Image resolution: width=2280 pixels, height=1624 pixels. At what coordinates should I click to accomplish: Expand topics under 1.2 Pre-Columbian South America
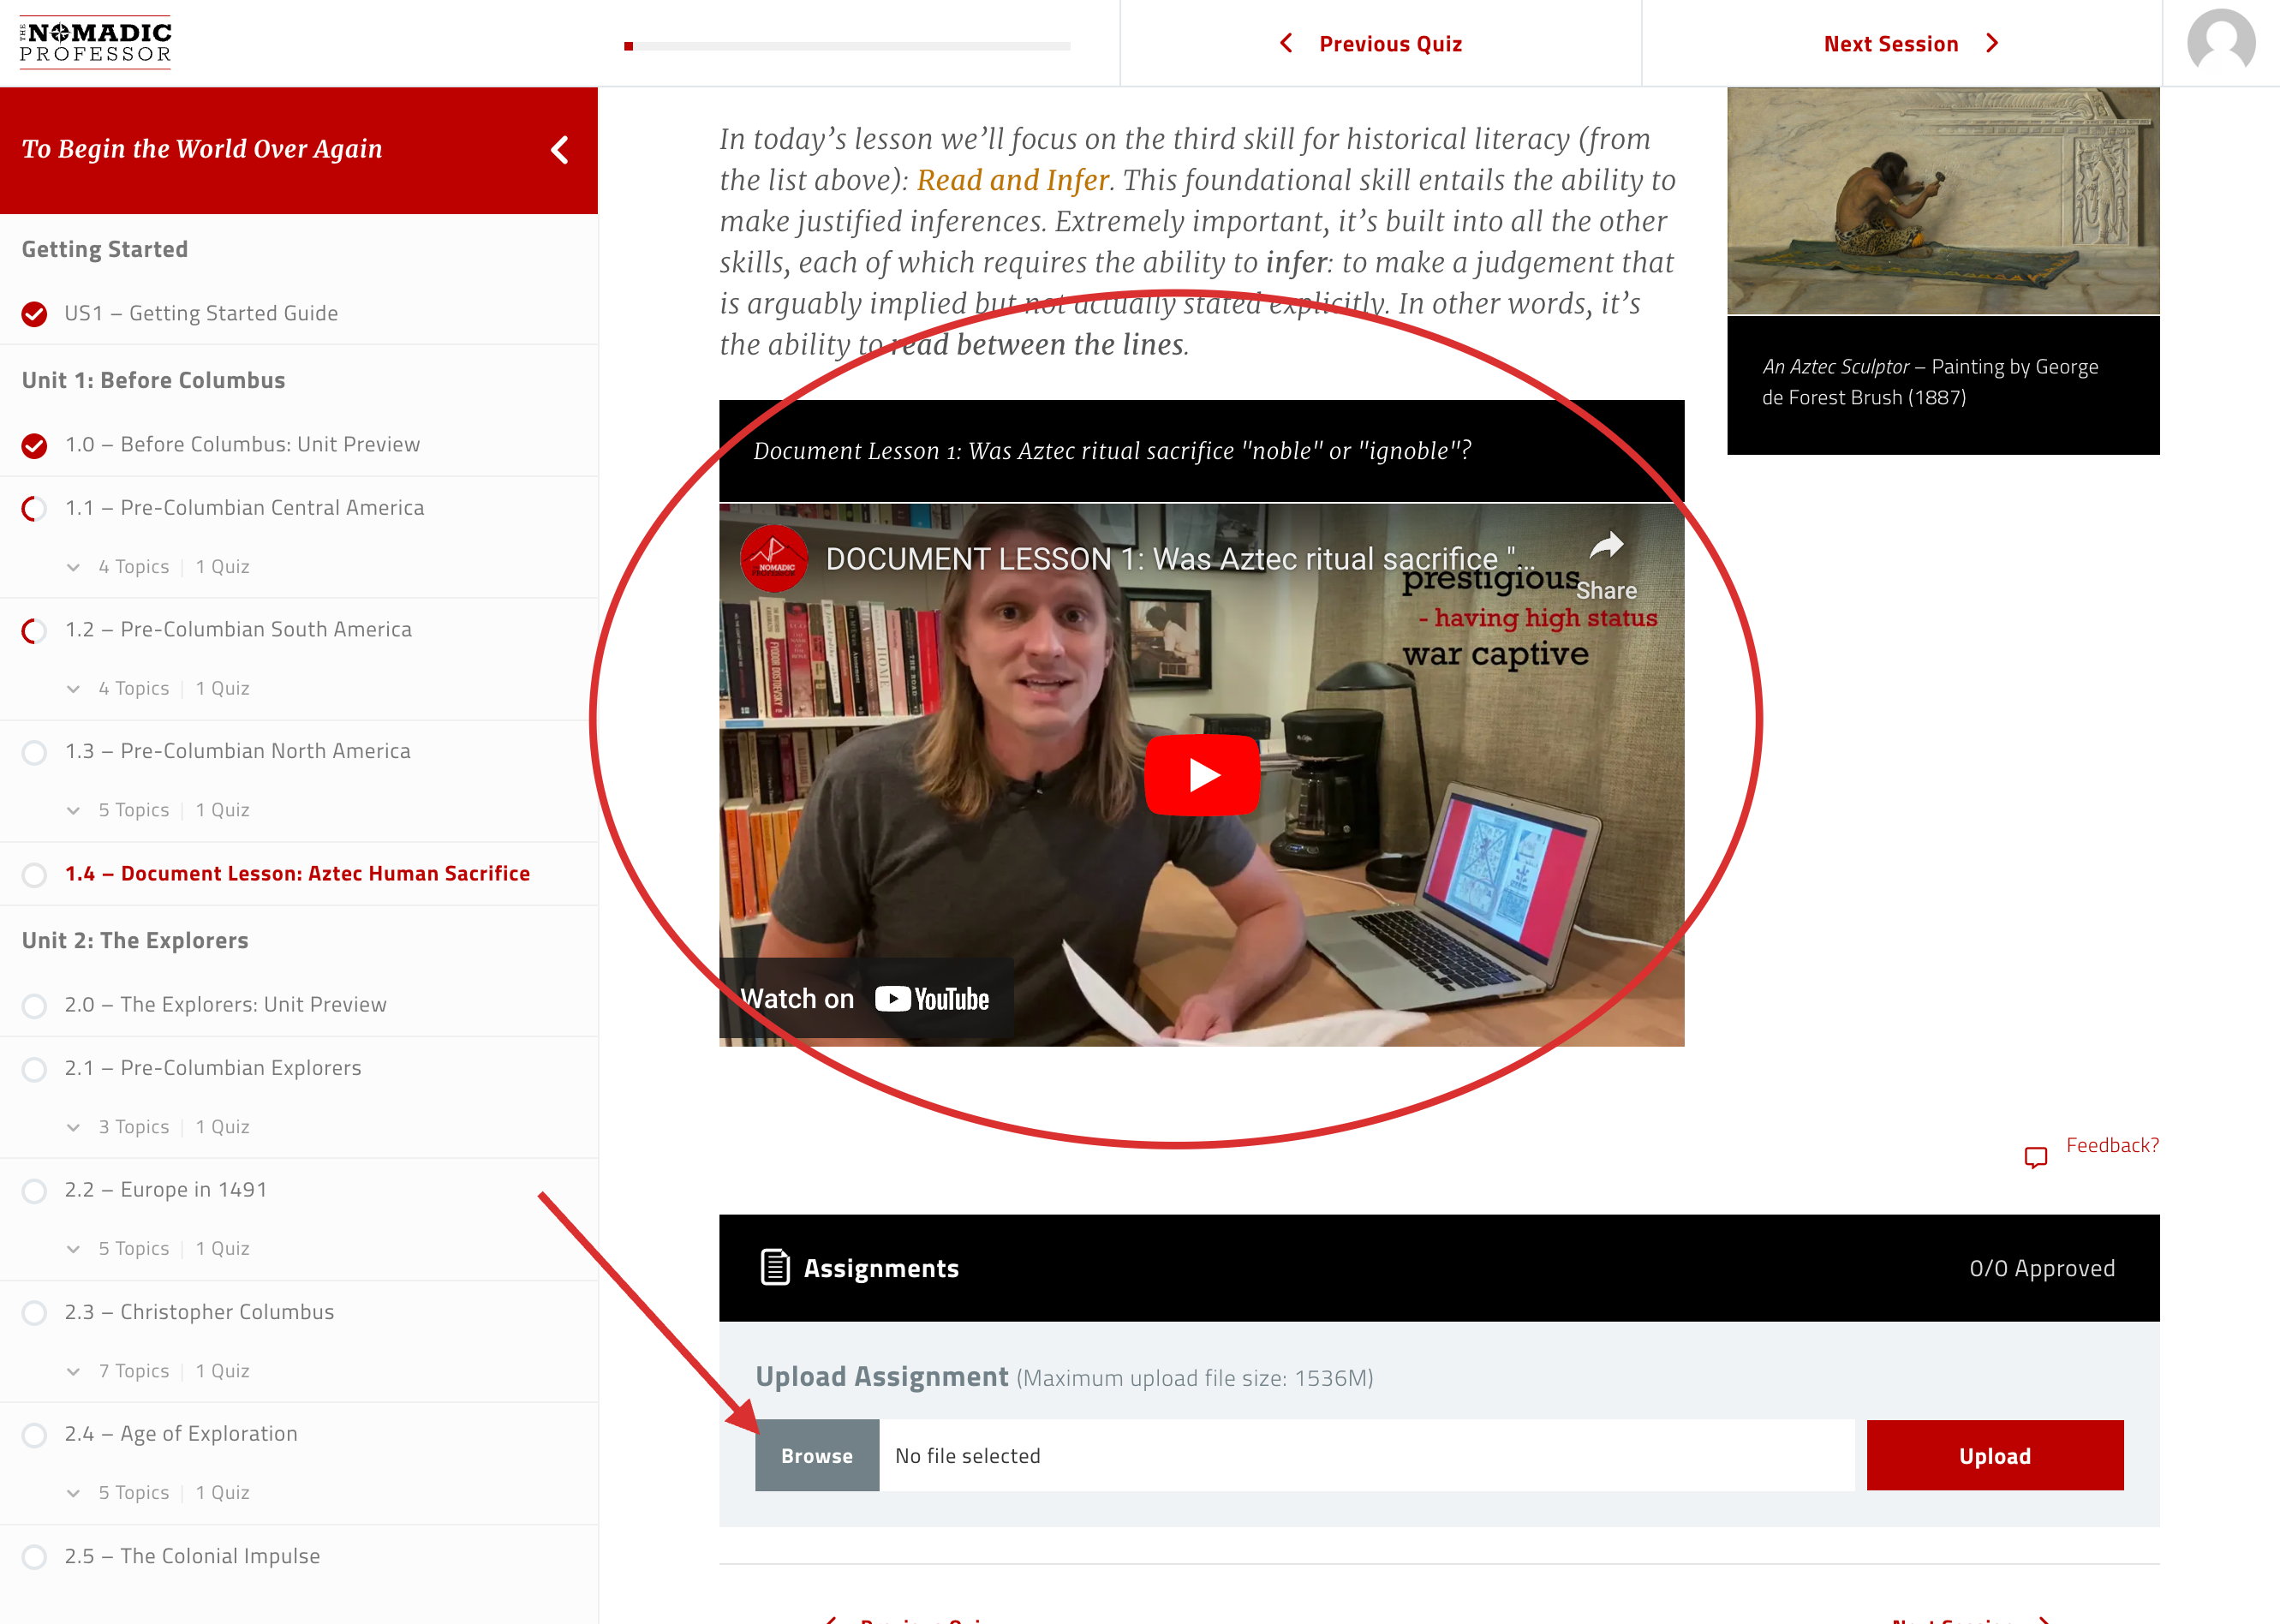[x=73, y=689]
